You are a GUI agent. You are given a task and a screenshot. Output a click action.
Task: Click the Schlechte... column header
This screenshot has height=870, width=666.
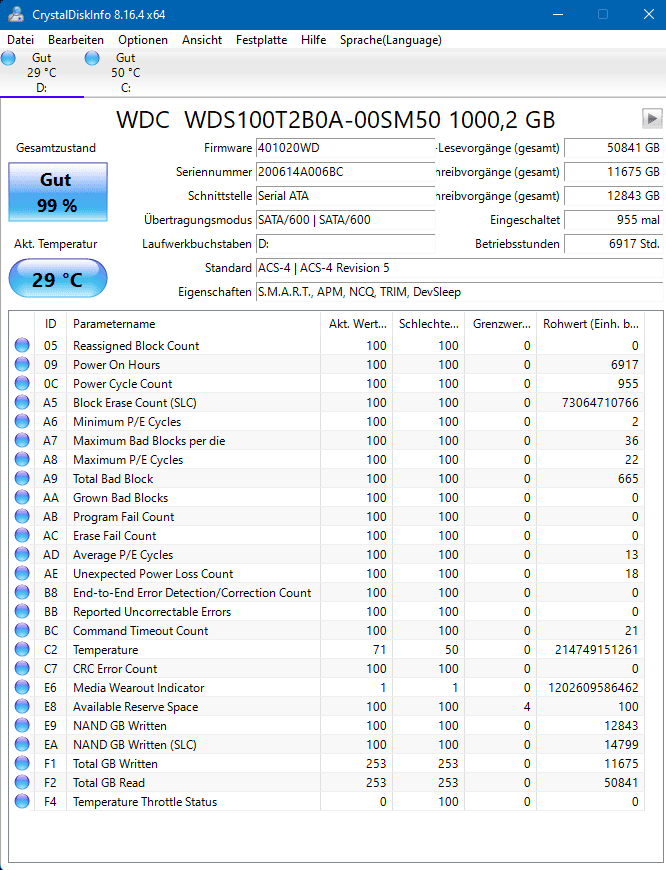pyautogui.click(x=428, y=324)
